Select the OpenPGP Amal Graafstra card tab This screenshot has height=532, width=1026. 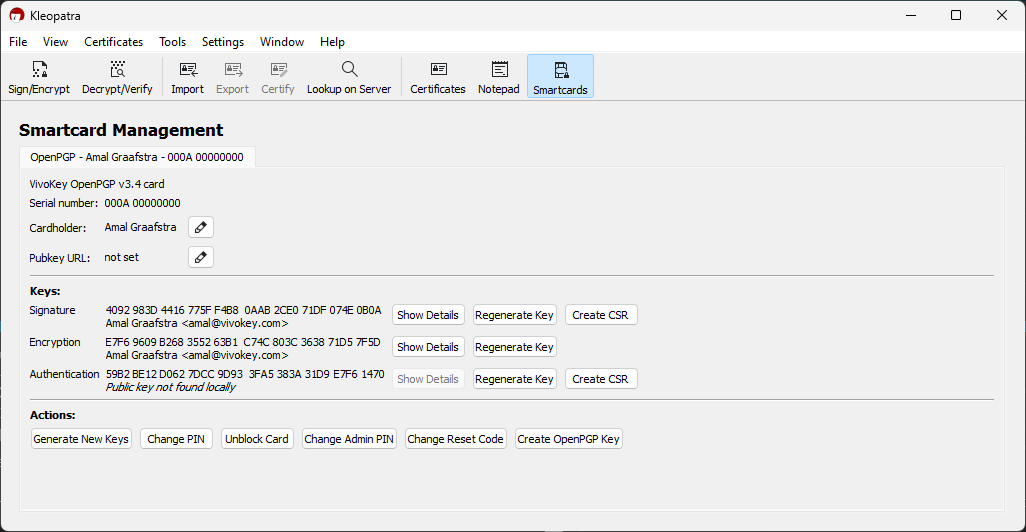[x=137, y=157]
